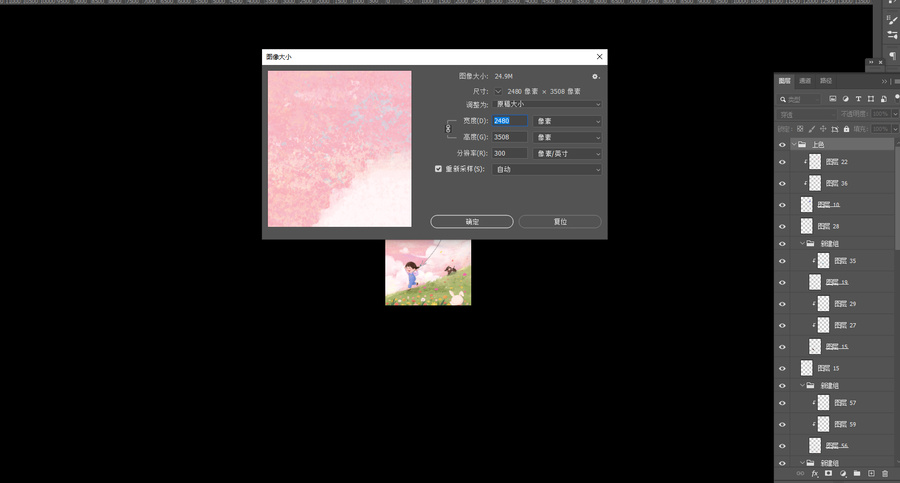Collapse the Layers panel double-arrow icon
Screen dimensions: 900x483
[885, 82]
